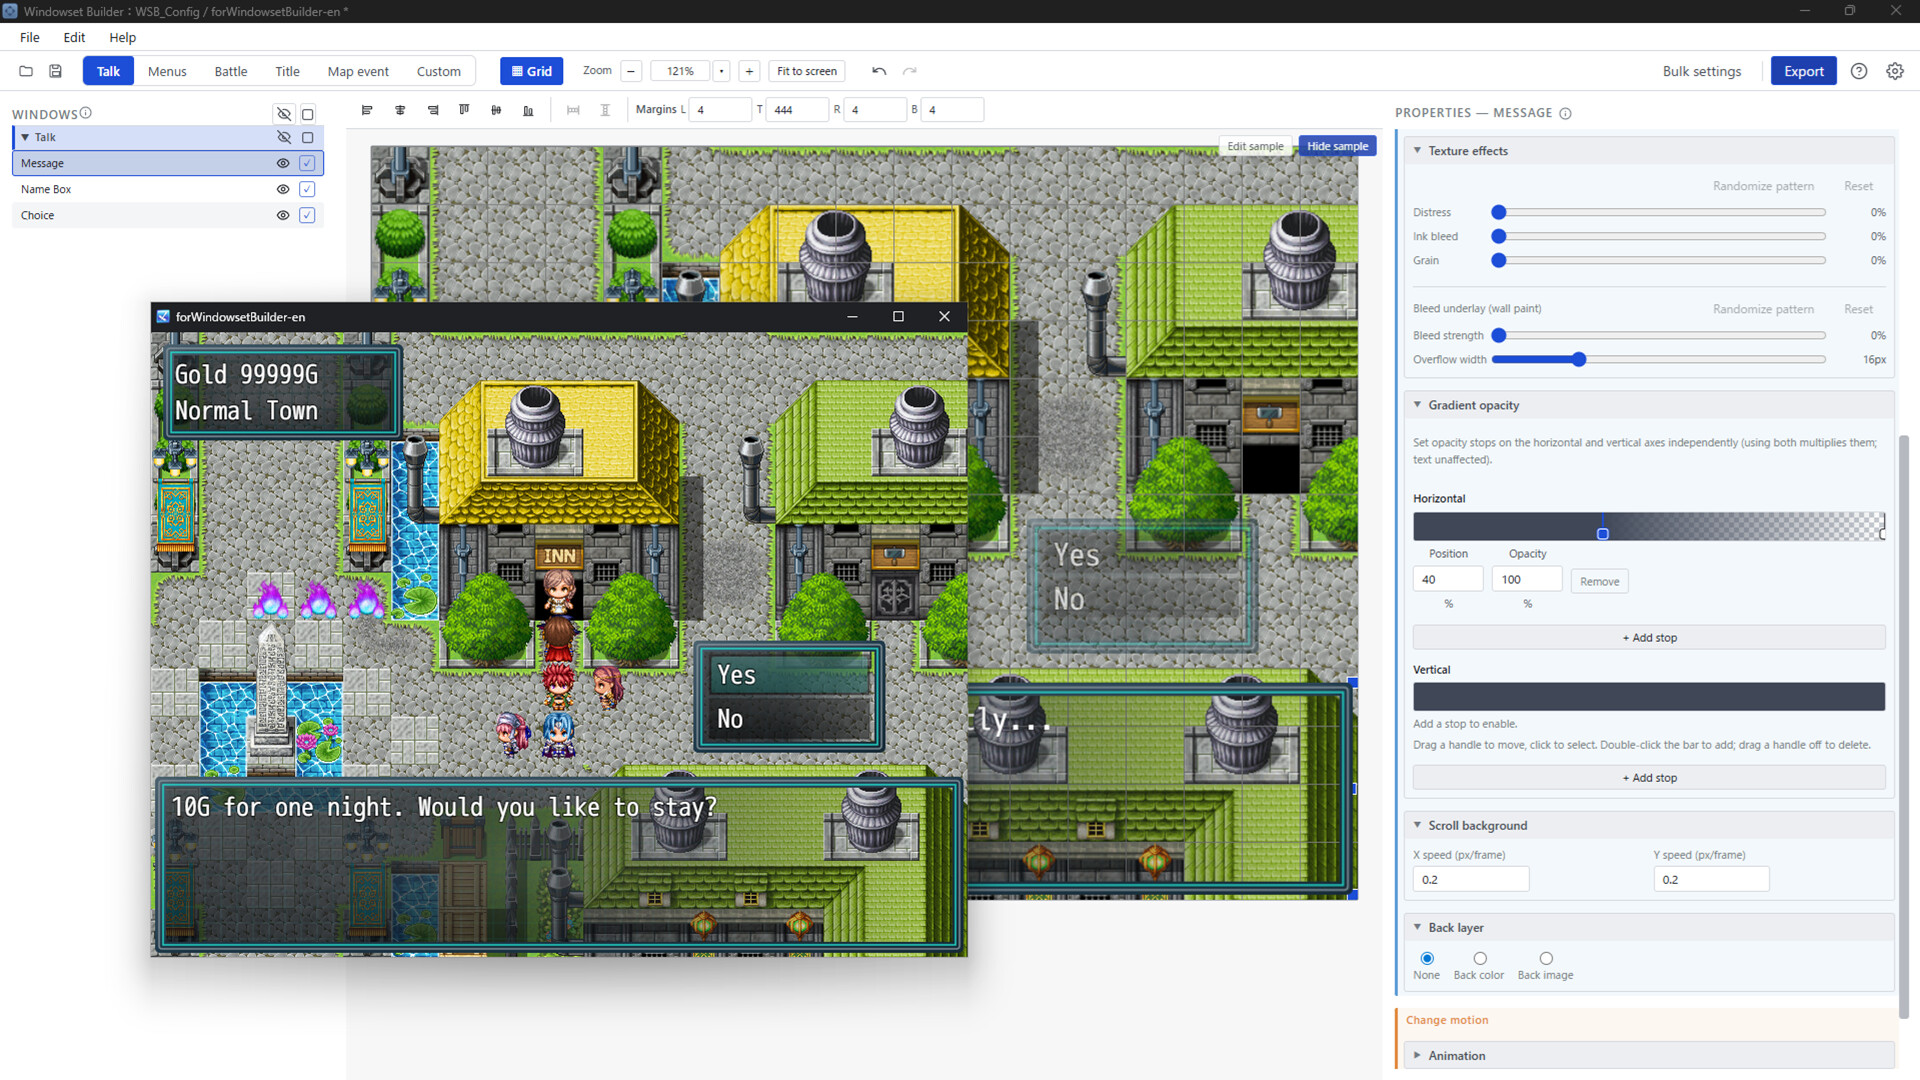Switch to the Battle tab
The image size is (1920, 1080).
(231, 71)
